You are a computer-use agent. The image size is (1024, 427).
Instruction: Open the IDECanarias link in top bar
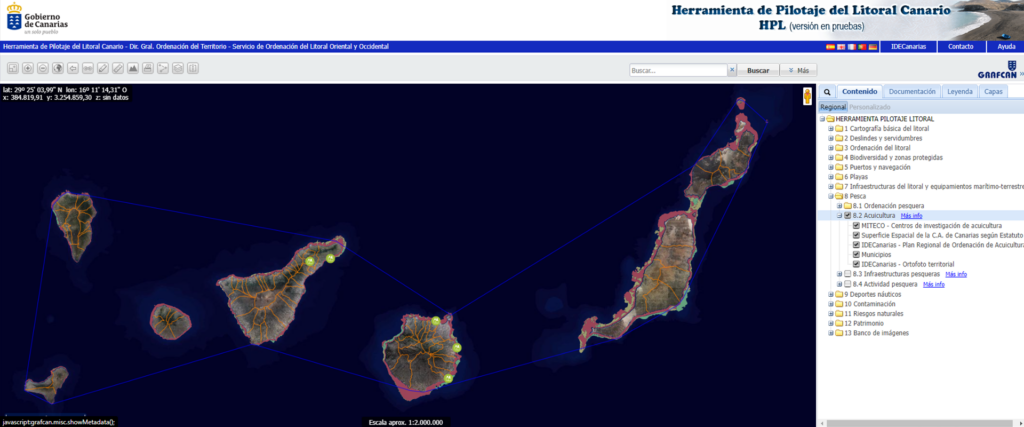point(908,46)
